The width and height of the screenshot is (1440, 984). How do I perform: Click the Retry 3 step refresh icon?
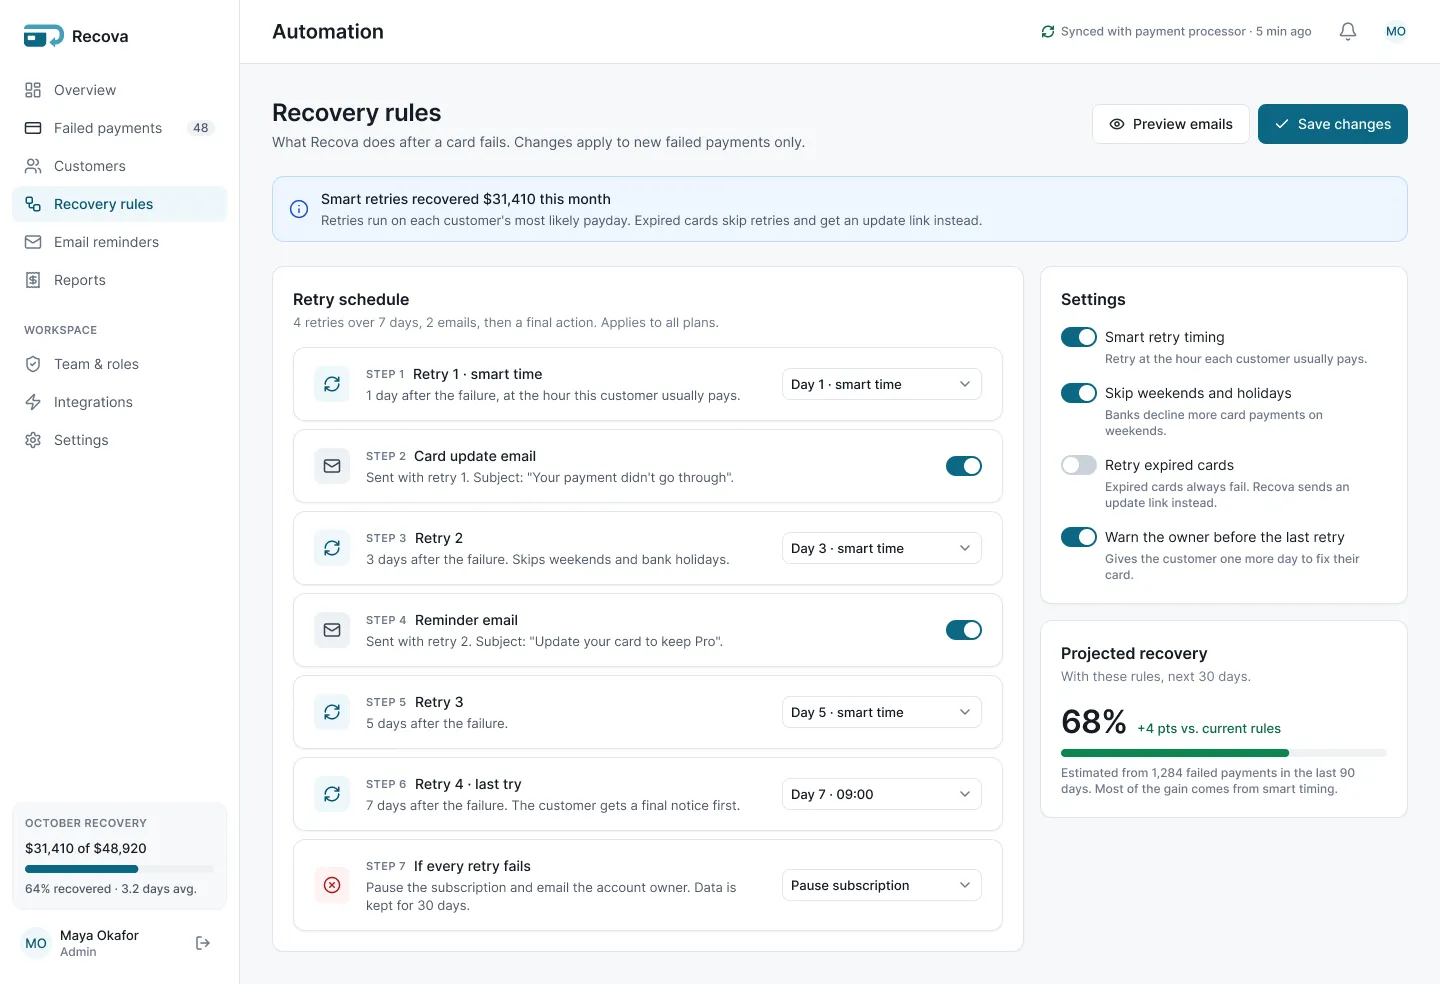(x=332, y=712)
